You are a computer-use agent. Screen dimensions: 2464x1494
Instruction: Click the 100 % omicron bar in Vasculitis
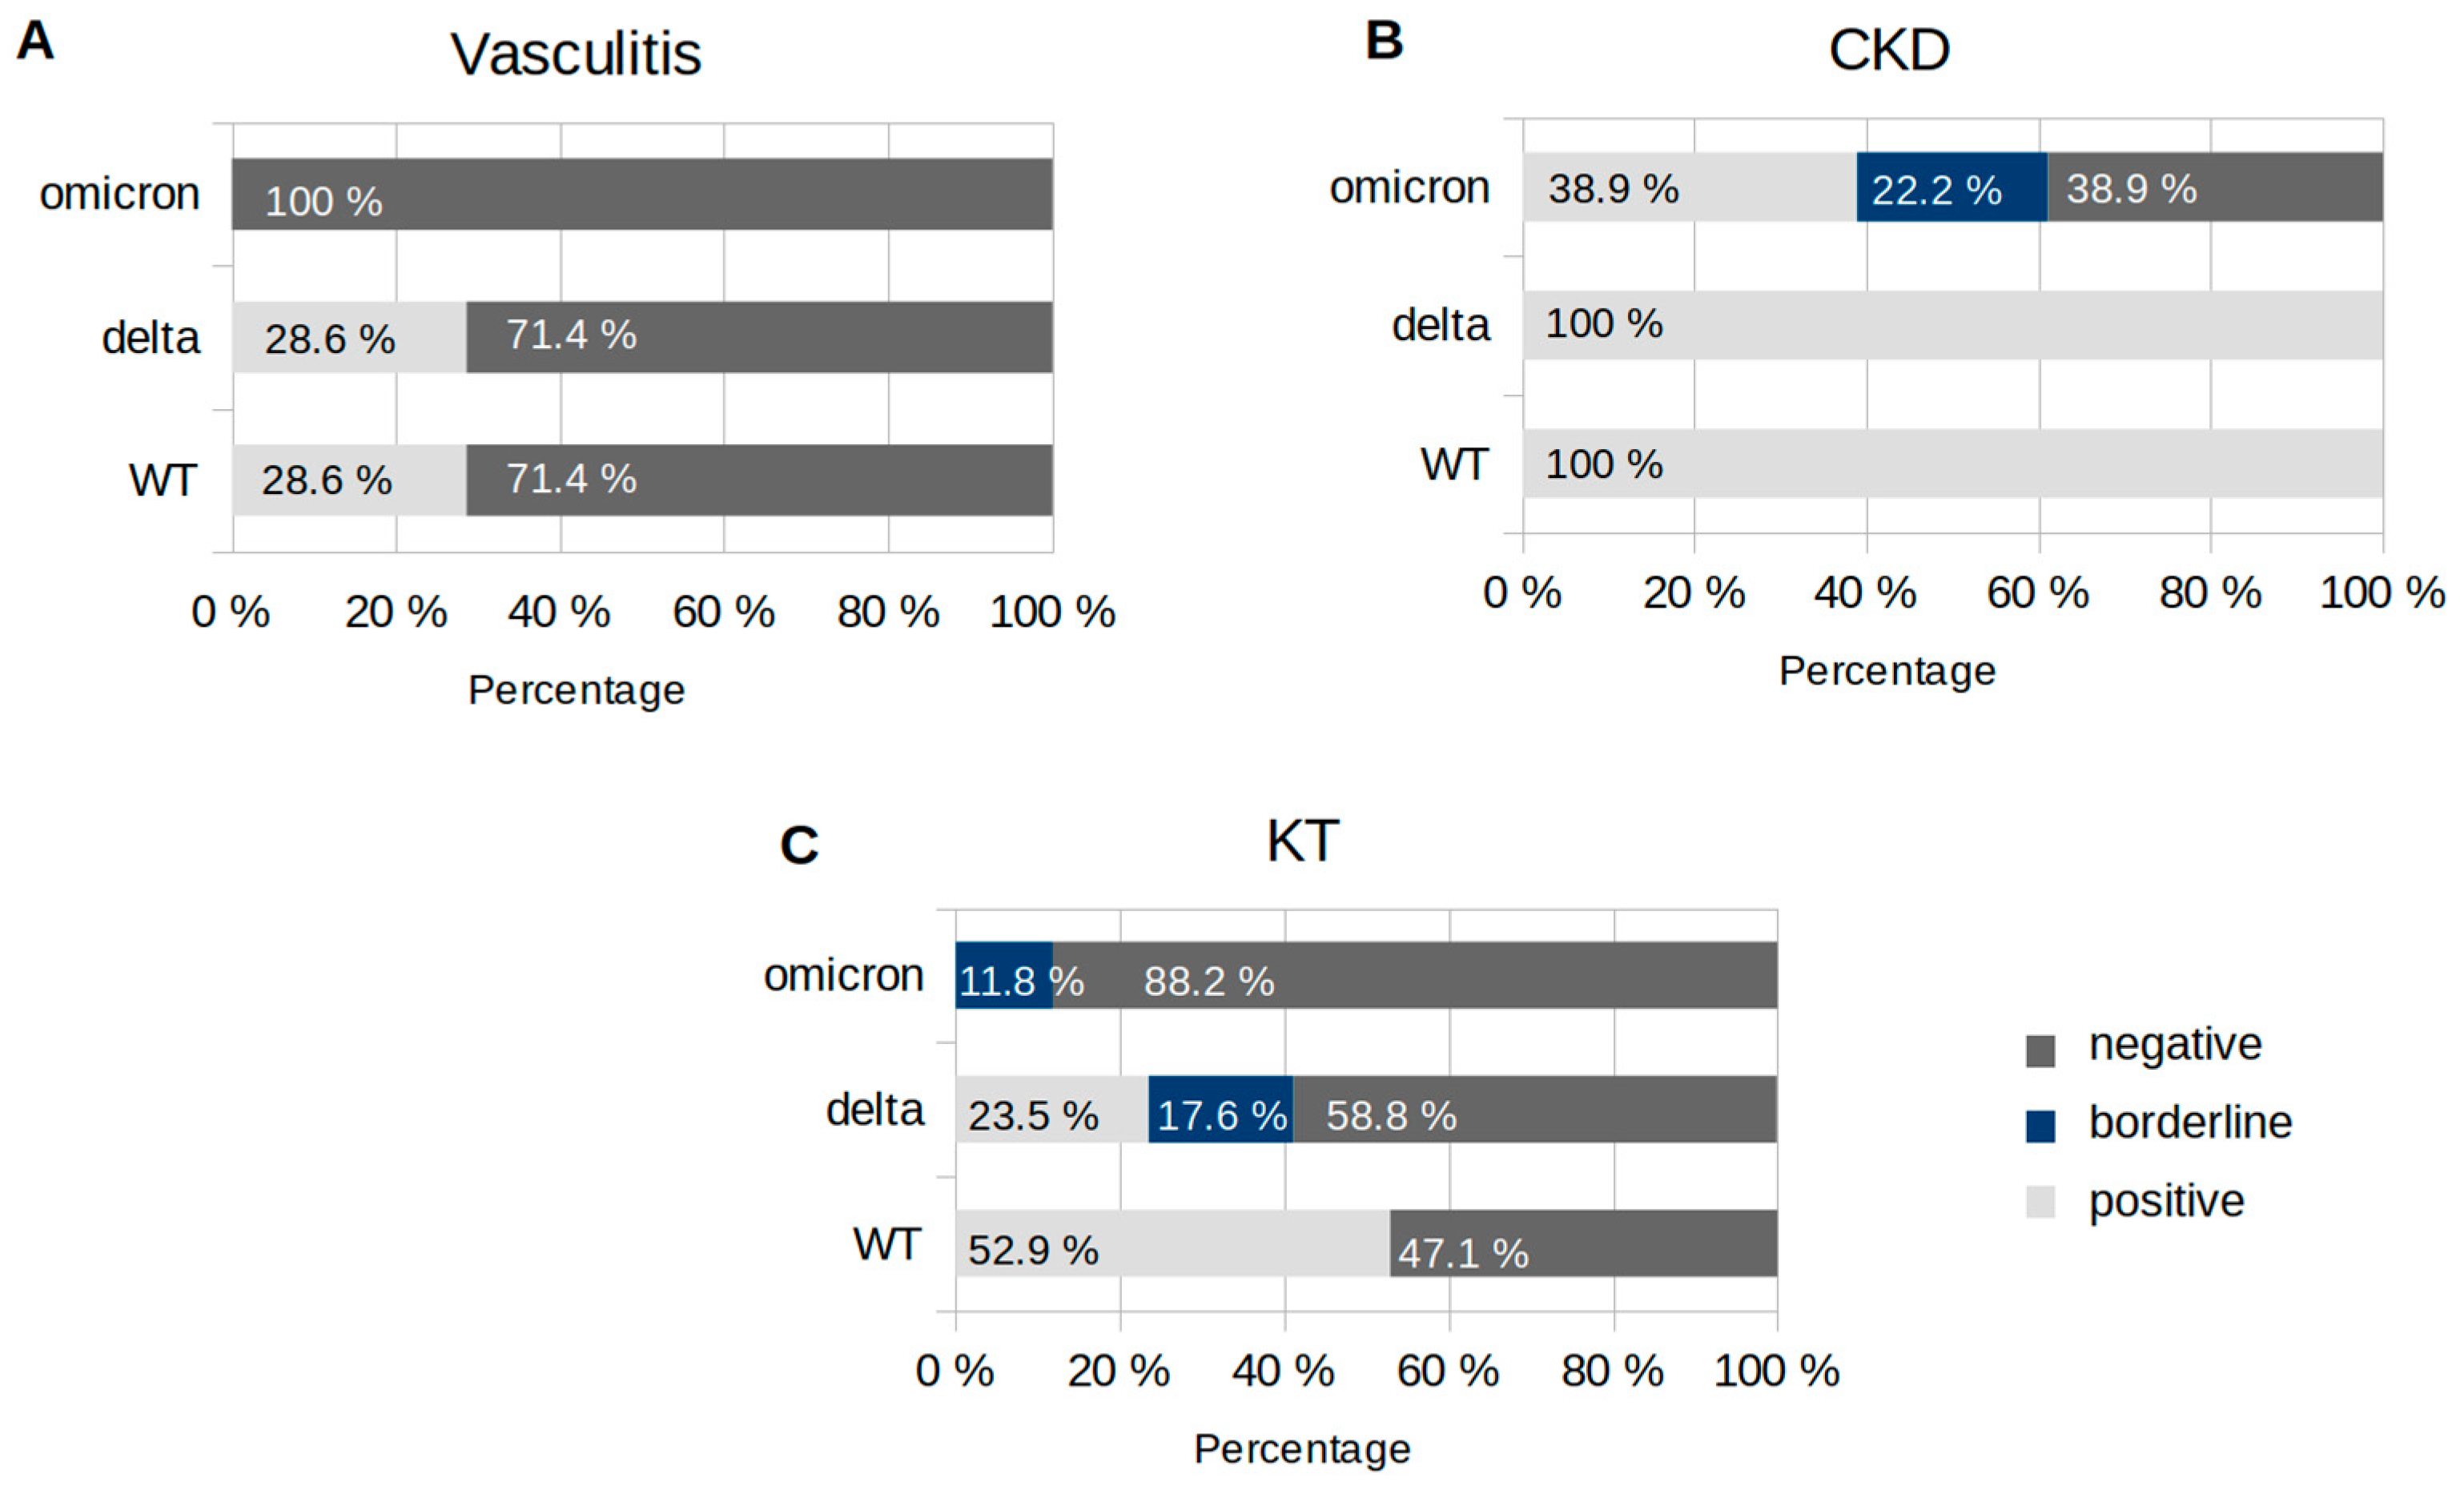click(642, 194)
